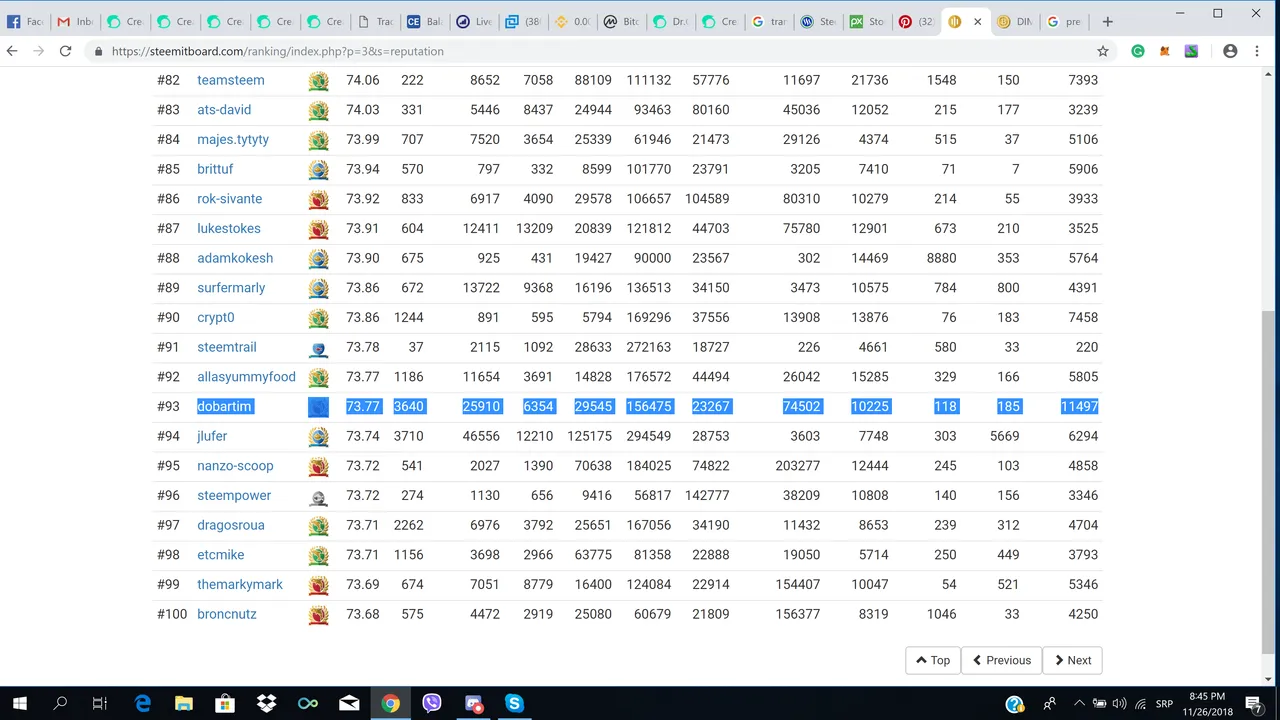
Task: Open ats-david user link
Action: 224,110
